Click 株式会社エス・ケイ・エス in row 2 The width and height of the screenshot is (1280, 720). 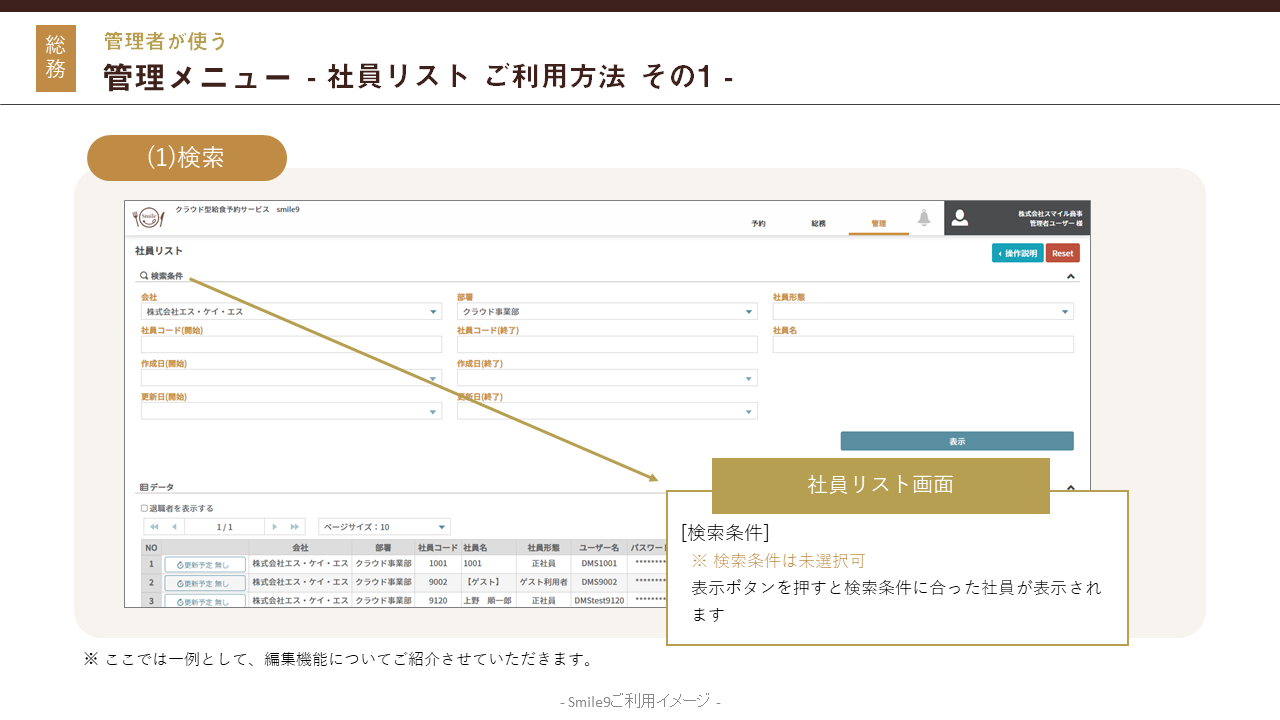tap(300, 582)
